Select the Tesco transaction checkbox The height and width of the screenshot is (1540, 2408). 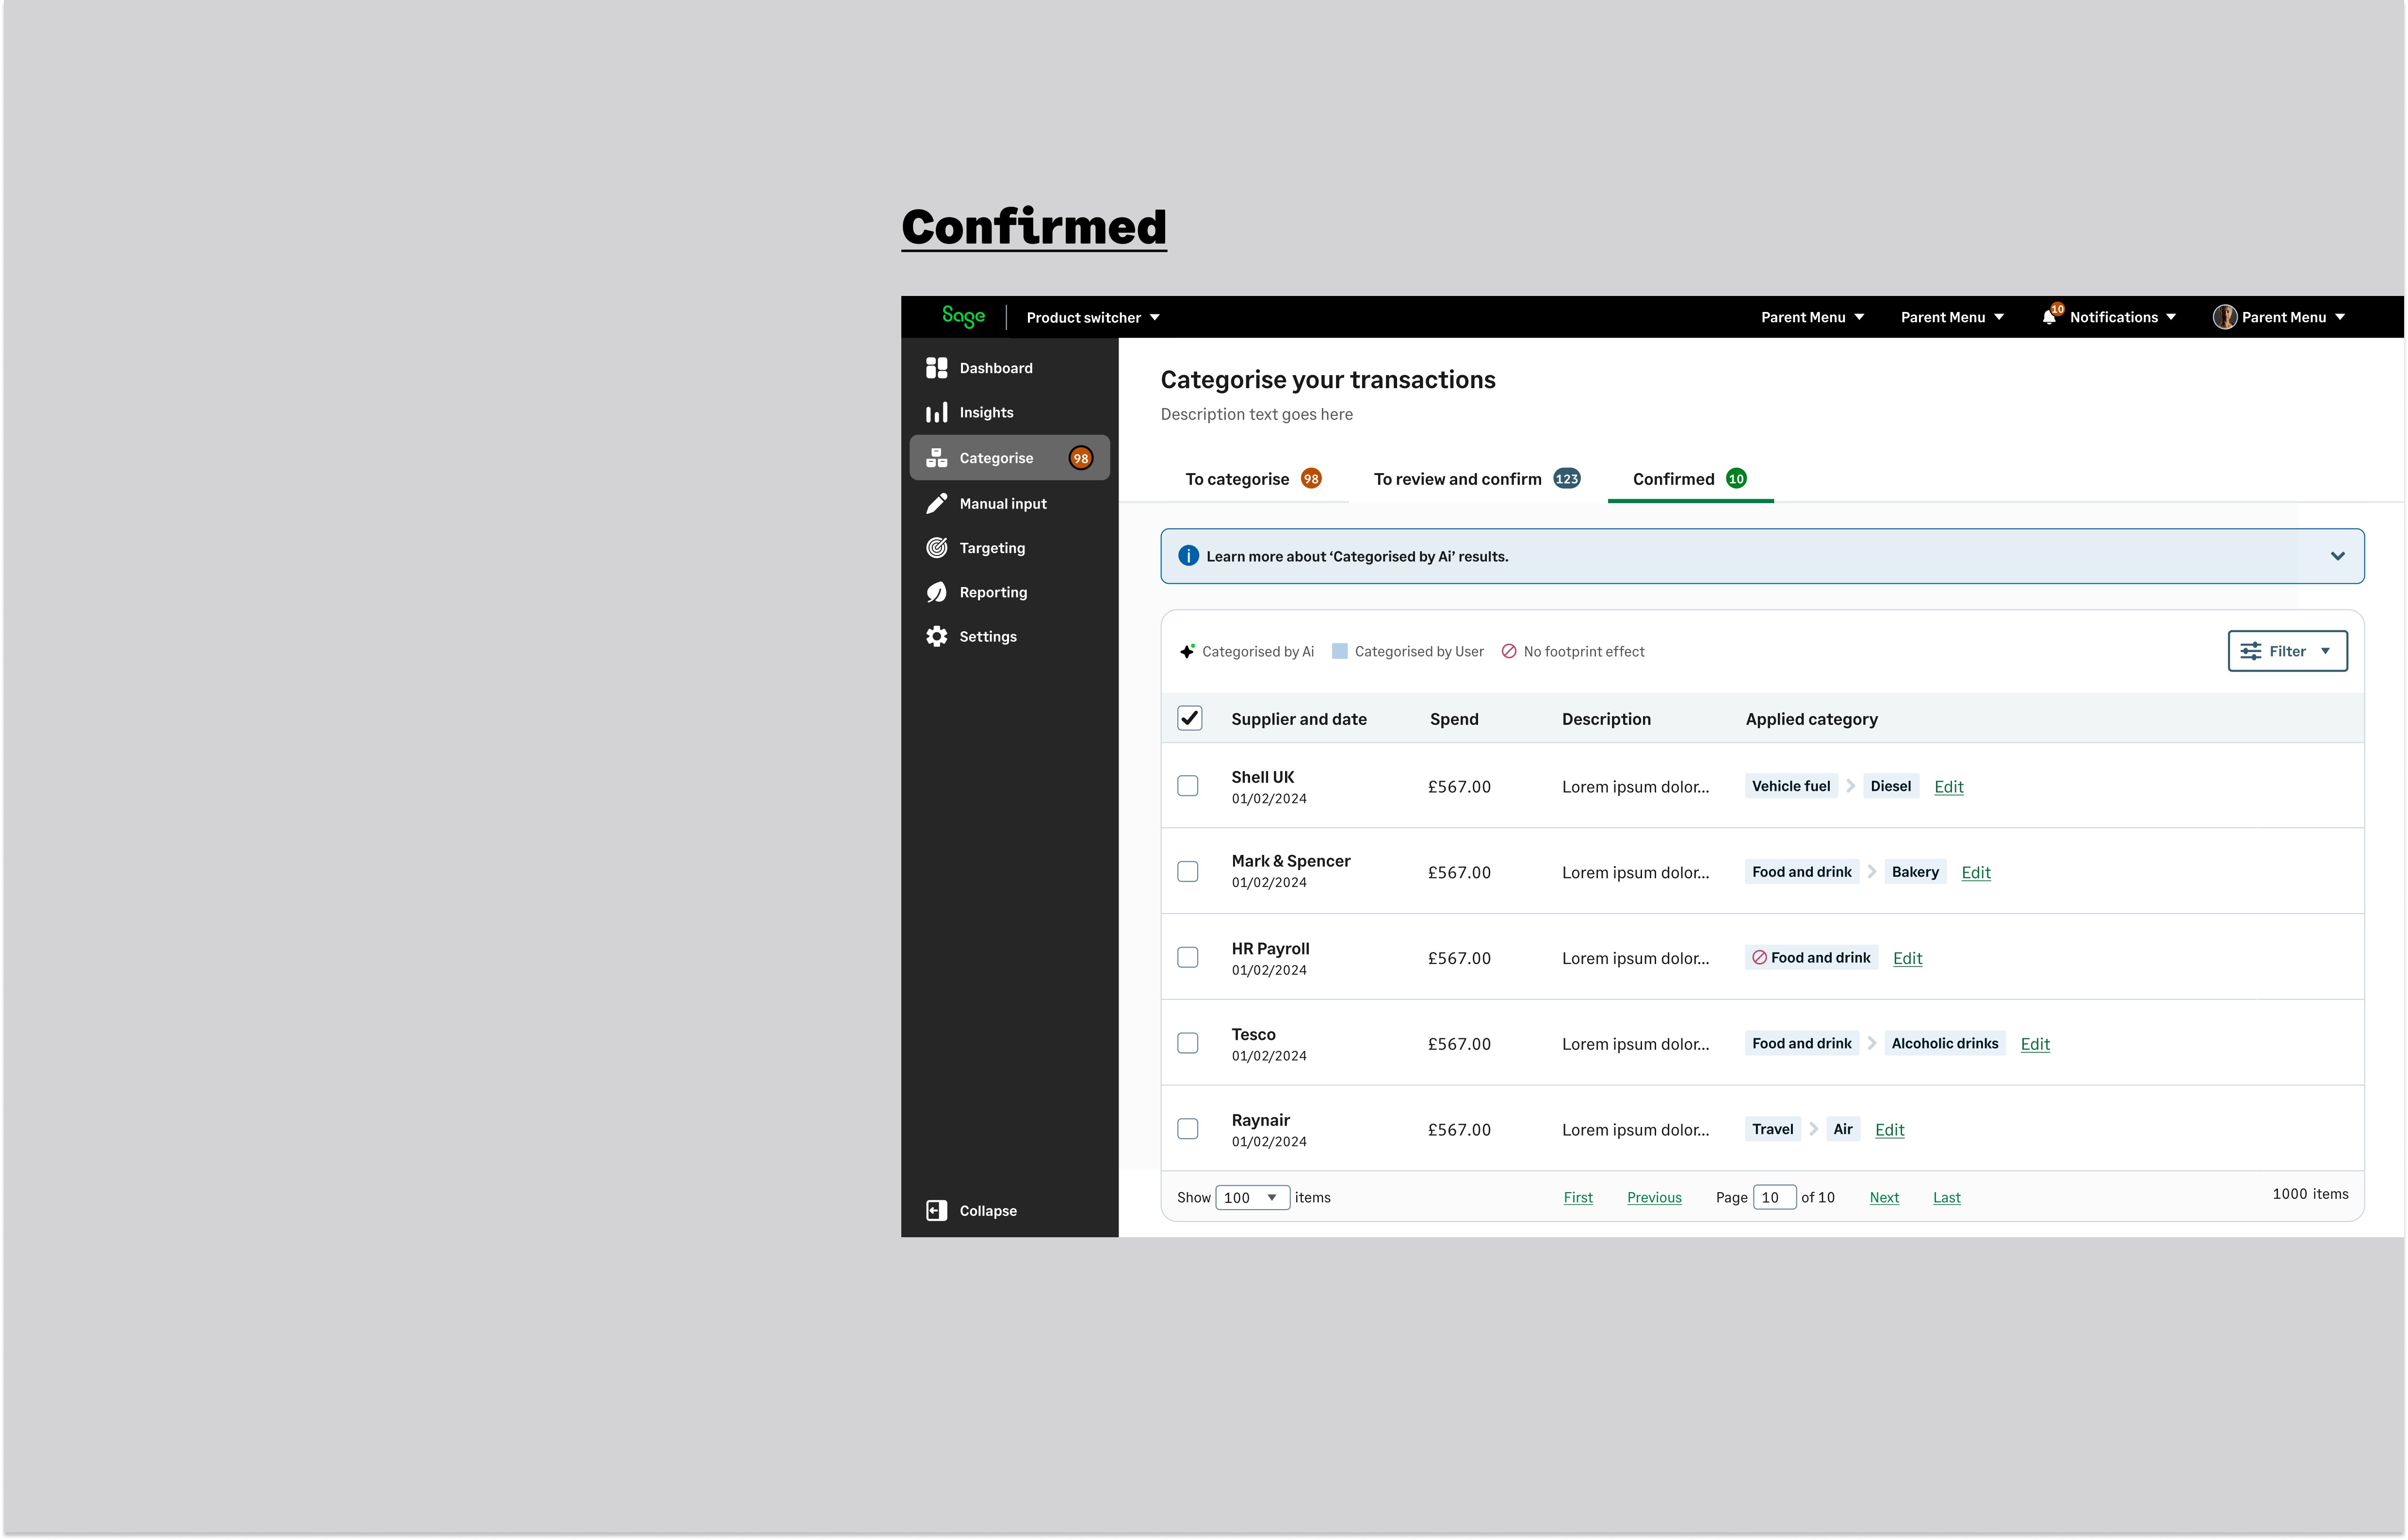coord(1188,1043)
